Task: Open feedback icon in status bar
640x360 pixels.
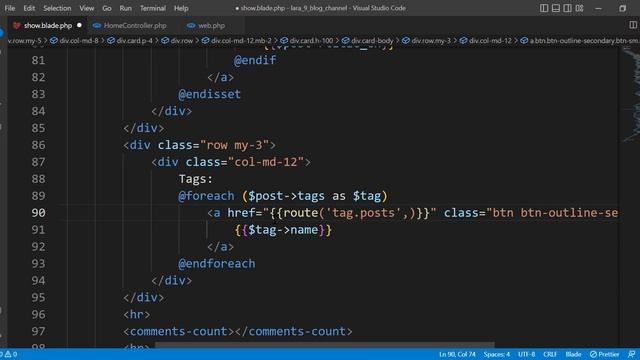Action: (631, 354)
